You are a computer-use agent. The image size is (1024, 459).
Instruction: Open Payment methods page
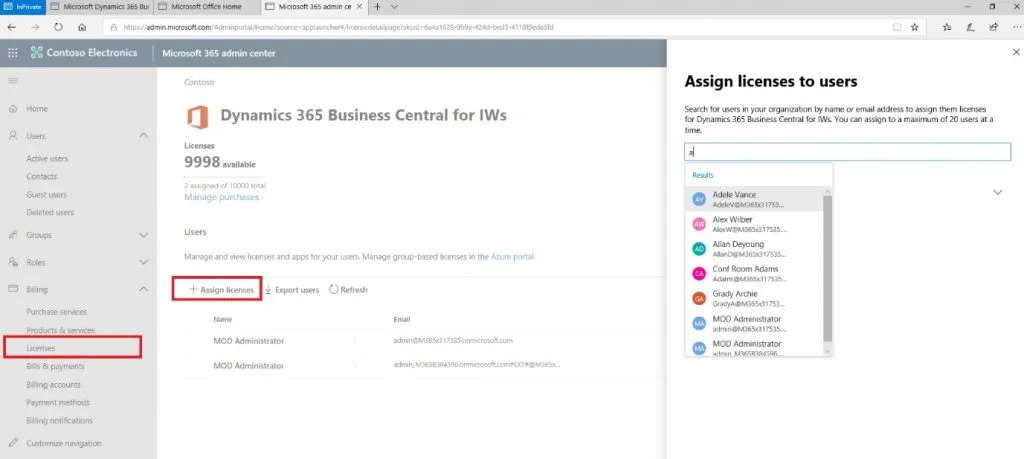(x=58, y=403)
